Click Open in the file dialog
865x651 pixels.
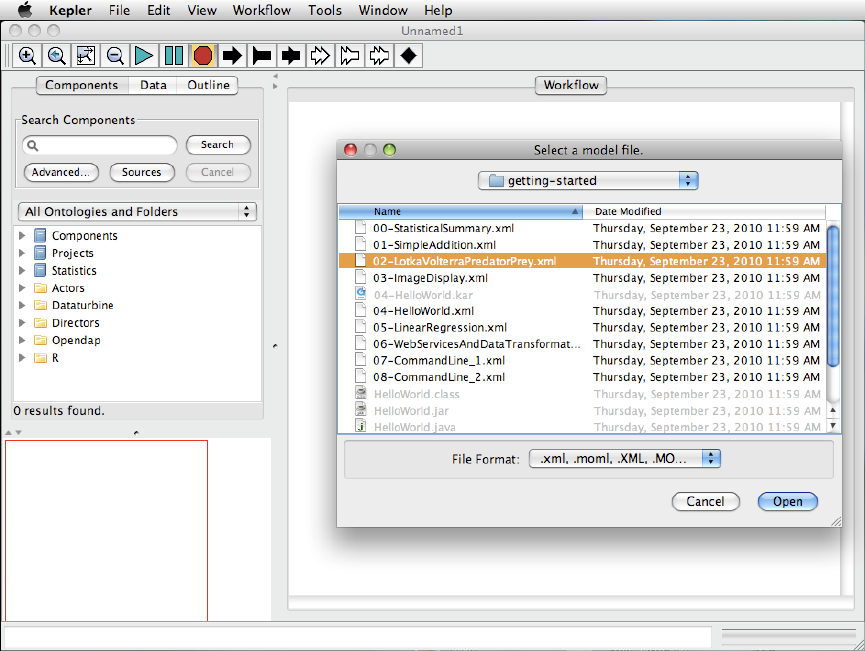coord(787,501)
